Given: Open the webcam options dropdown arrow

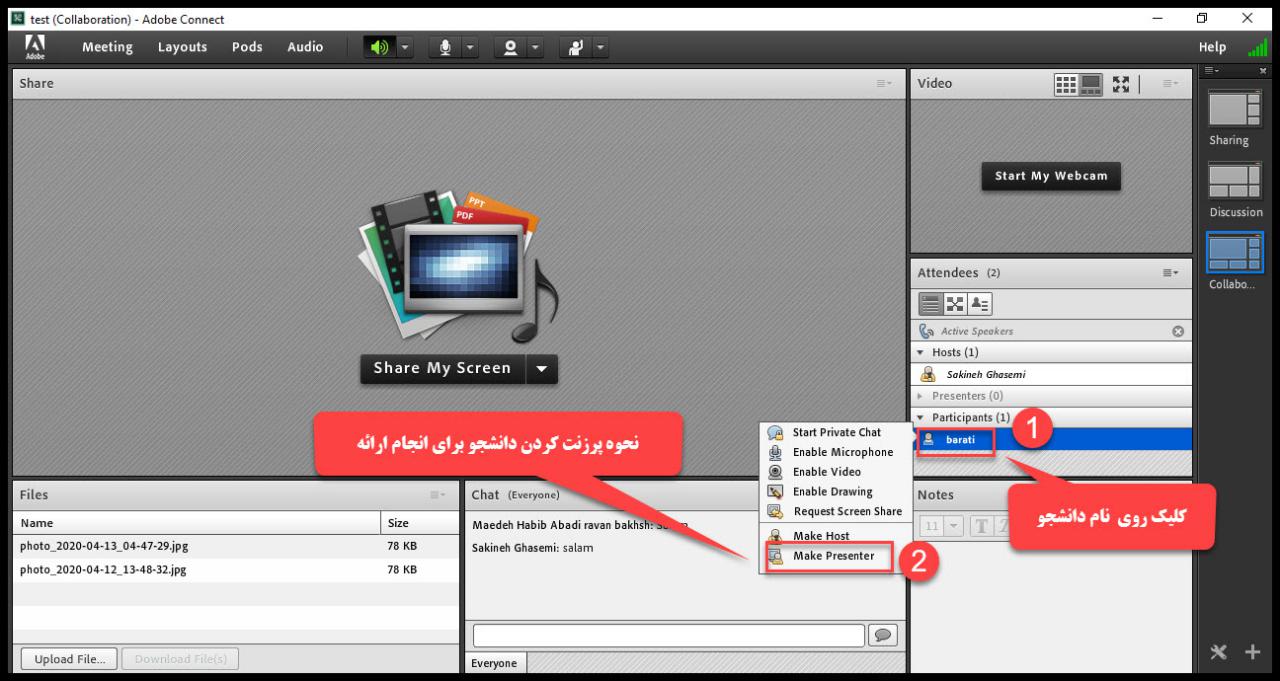Looking at the screenshot, I should coord(536,47).
